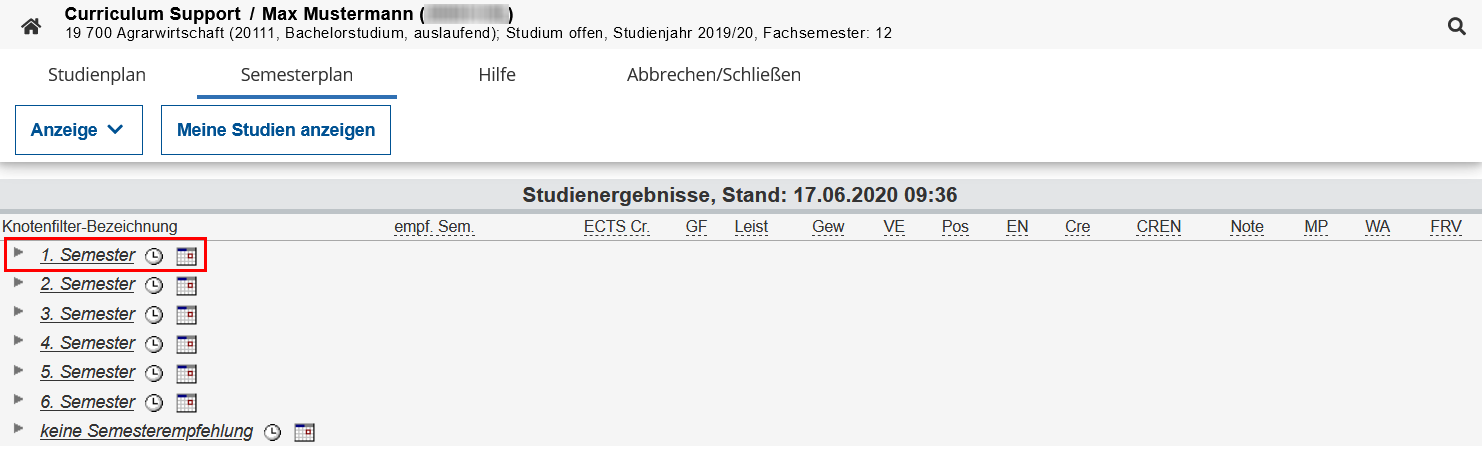Click the empf. Sem. column header
Screen dimensions: 1482x462
coord(434,227)
